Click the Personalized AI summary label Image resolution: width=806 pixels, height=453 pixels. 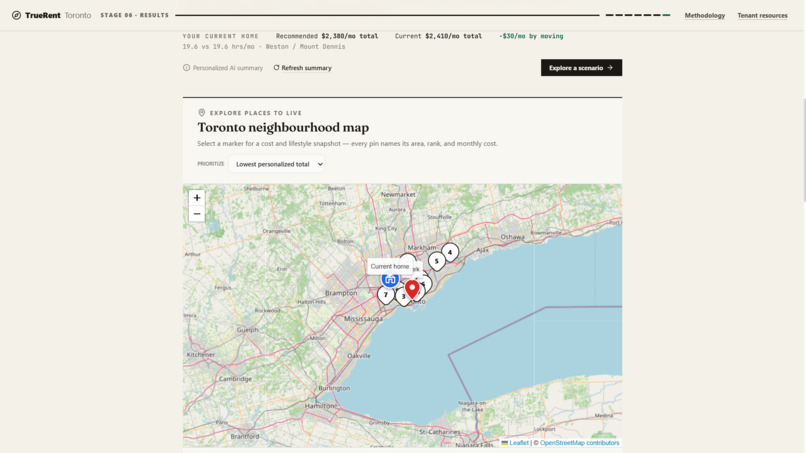click(x=228, y=68)
